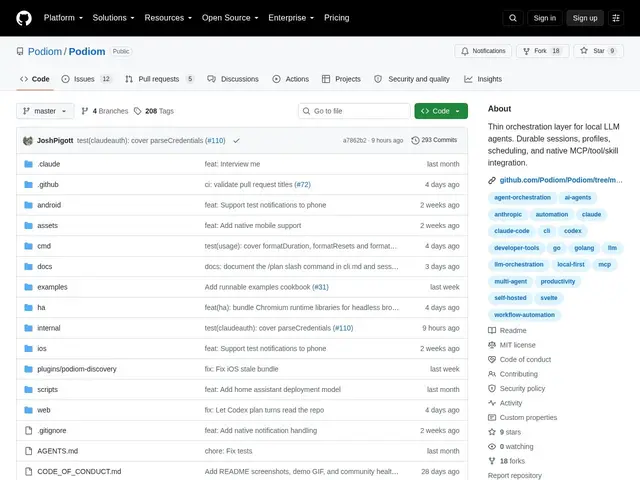Click the workflow-automation topic tag
This screenshot has width=640, height=480.
[524, 315]
